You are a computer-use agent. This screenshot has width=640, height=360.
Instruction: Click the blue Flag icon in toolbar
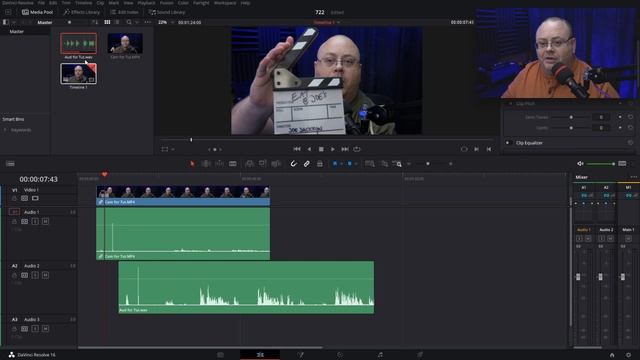[x=335, y=164]
